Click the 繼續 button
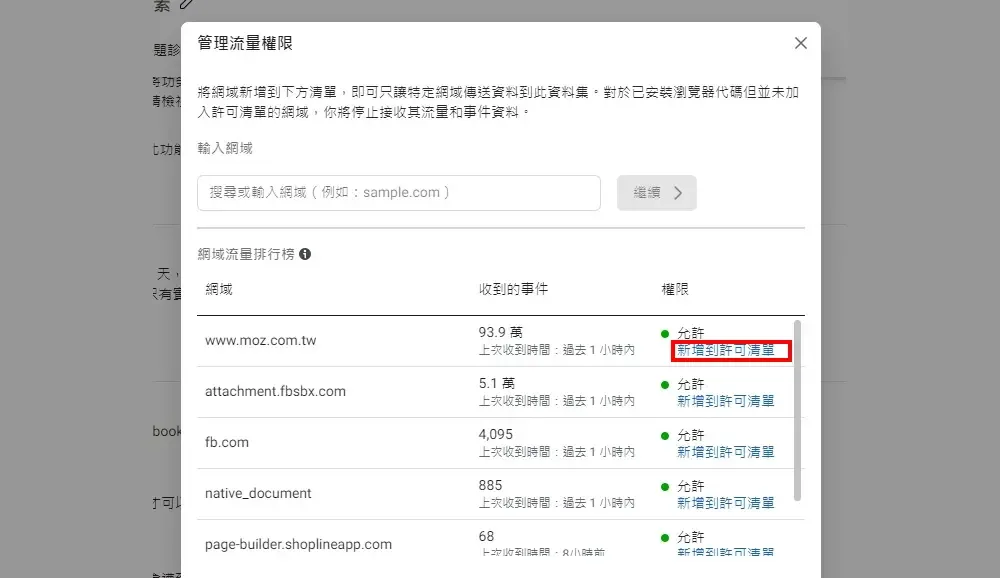Viewport: 1000px width, 578px height. tap(656, 193)
